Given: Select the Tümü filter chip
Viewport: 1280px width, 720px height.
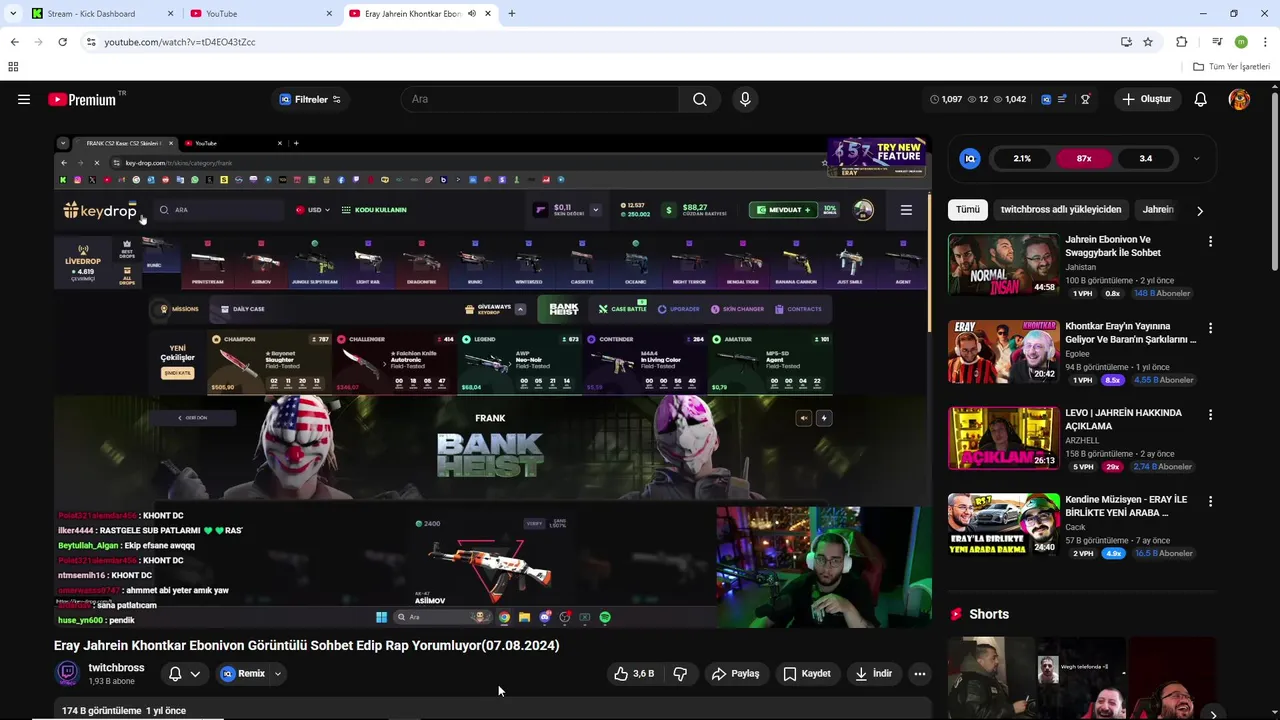Looking at the screenshot, I should (x=968, y=210).
